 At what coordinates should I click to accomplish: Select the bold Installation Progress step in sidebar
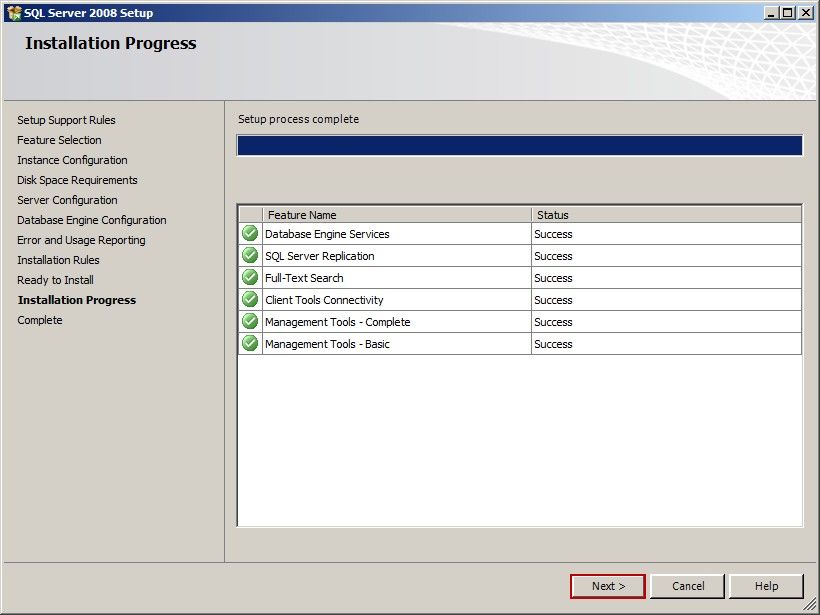[77, 300]
